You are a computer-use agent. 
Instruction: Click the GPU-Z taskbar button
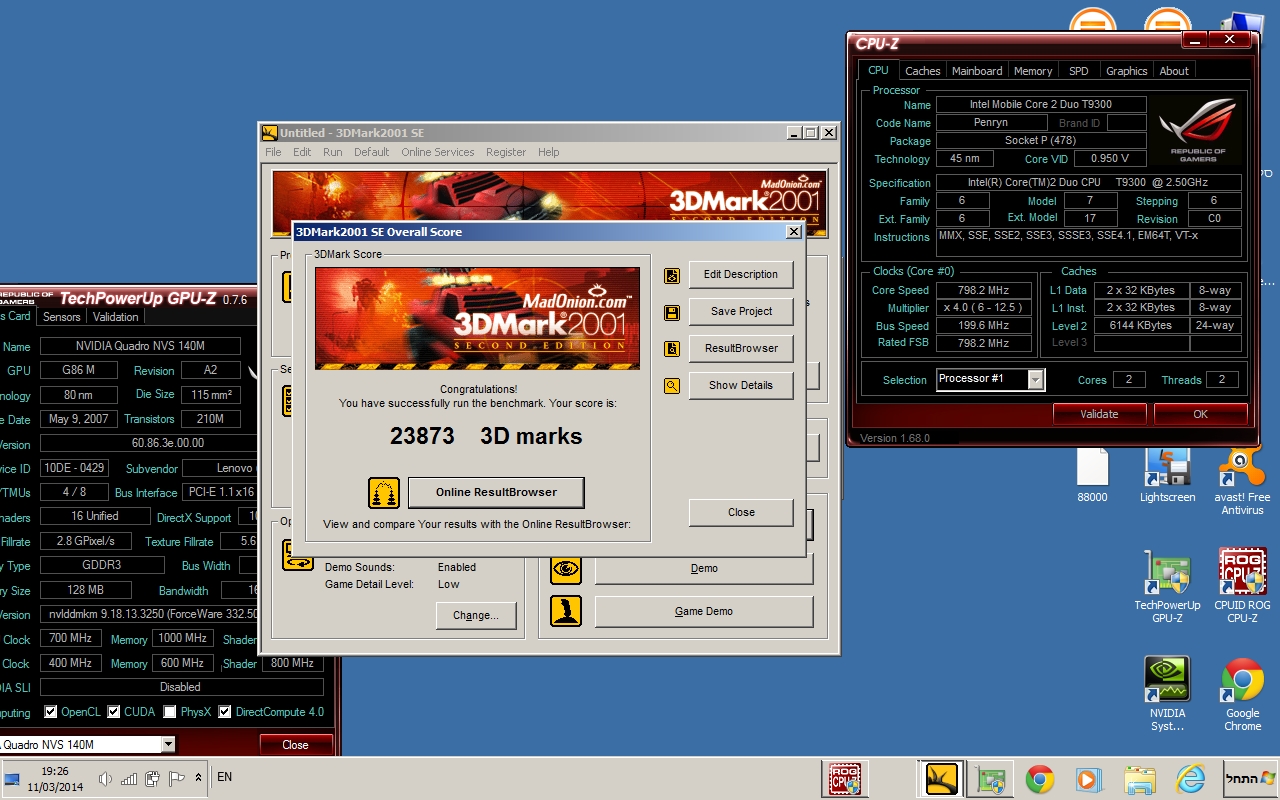pyautogui.click(x=991, y=779)
